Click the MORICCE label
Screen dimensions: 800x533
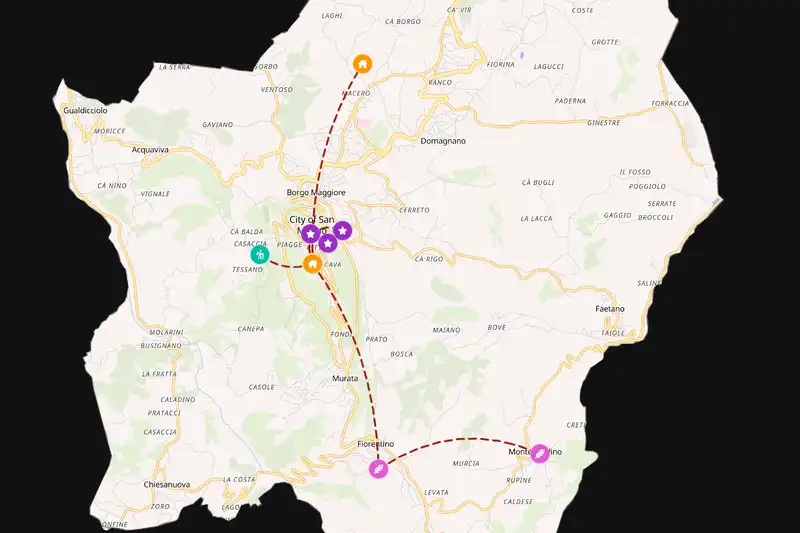coord(109,131)
